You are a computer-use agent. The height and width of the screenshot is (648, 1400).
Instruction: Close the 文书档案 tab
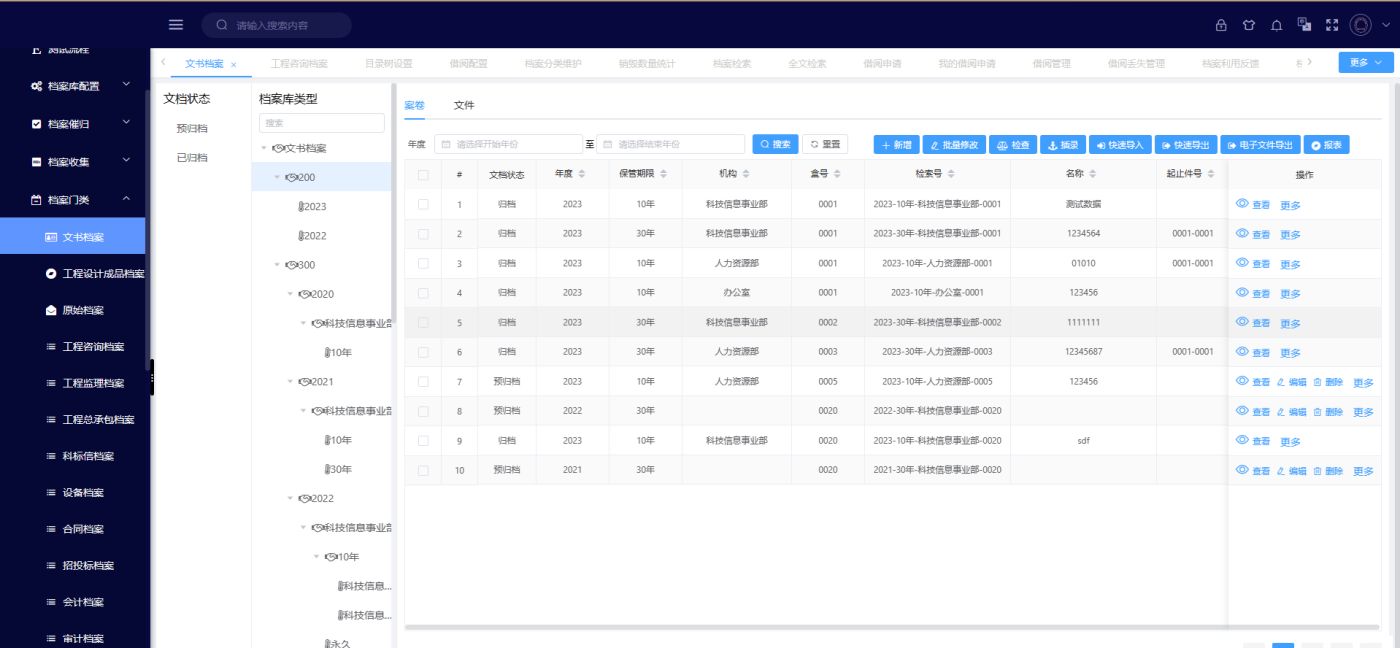[x=233, y=64]
